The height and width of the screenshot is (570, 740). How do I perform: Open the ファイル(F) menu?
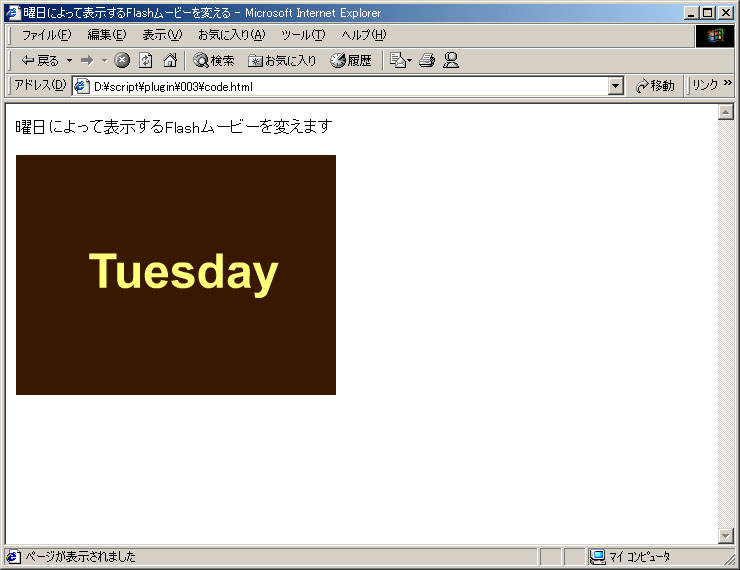tap(46, 35)
